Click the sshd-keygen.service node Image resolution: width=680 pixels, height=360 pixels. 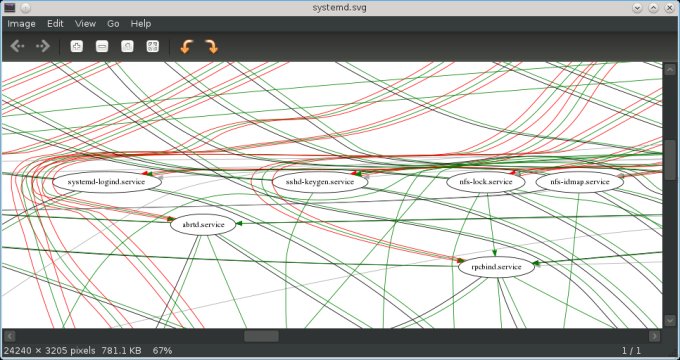tap(320, 182)
